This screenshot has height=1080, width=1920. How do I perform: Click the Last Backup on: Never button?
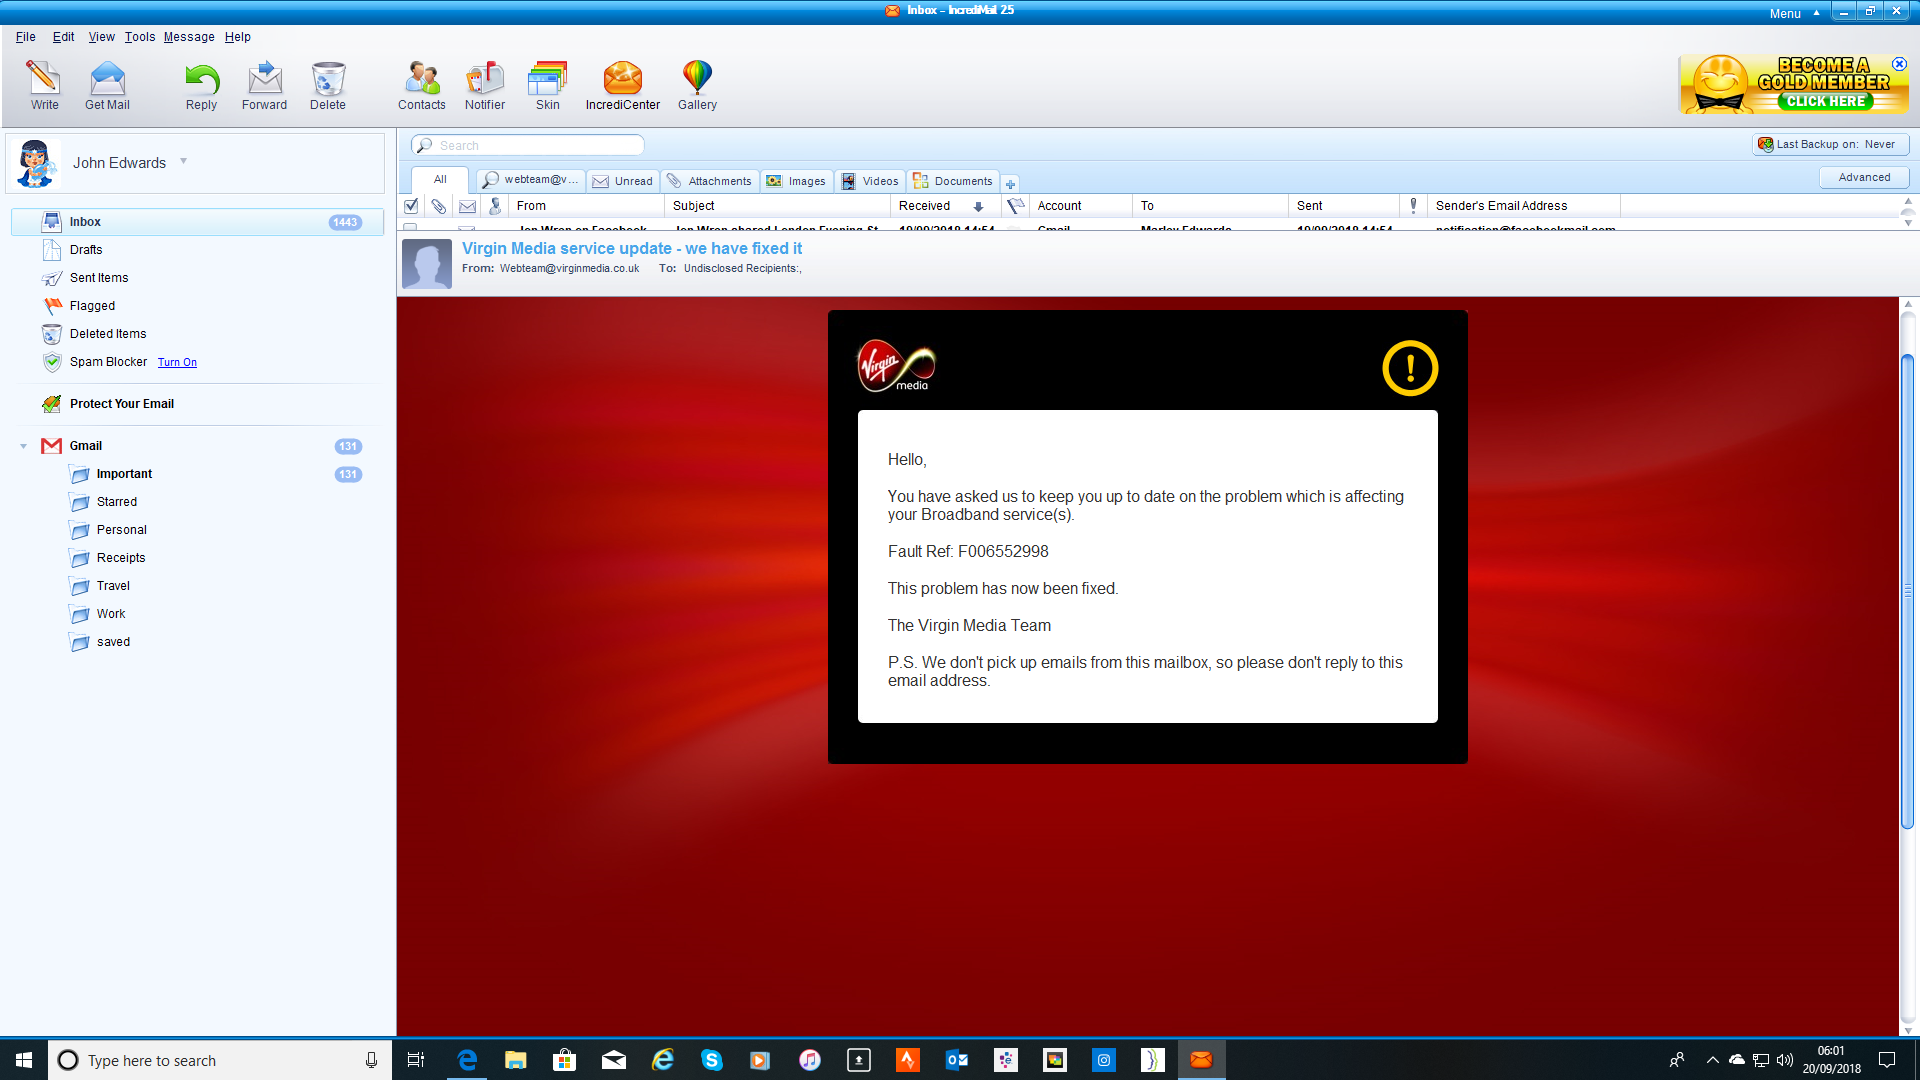[x=1830, y=144]
